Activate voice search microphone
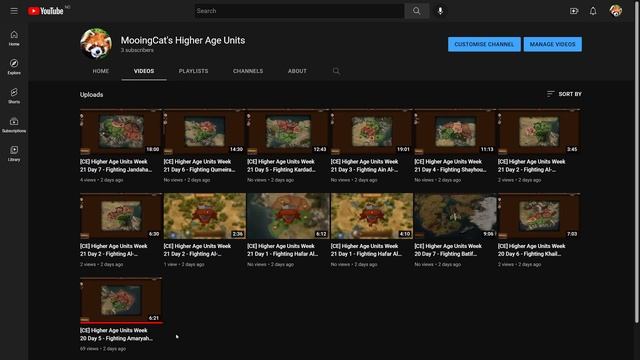This screenshot has width=640, height=360. click(x=440, y=11)
